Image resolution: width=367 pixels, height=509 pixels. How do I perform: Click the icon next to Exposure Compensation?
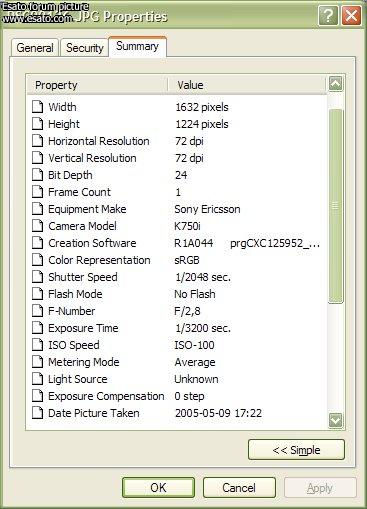click(x=37, y=396)
